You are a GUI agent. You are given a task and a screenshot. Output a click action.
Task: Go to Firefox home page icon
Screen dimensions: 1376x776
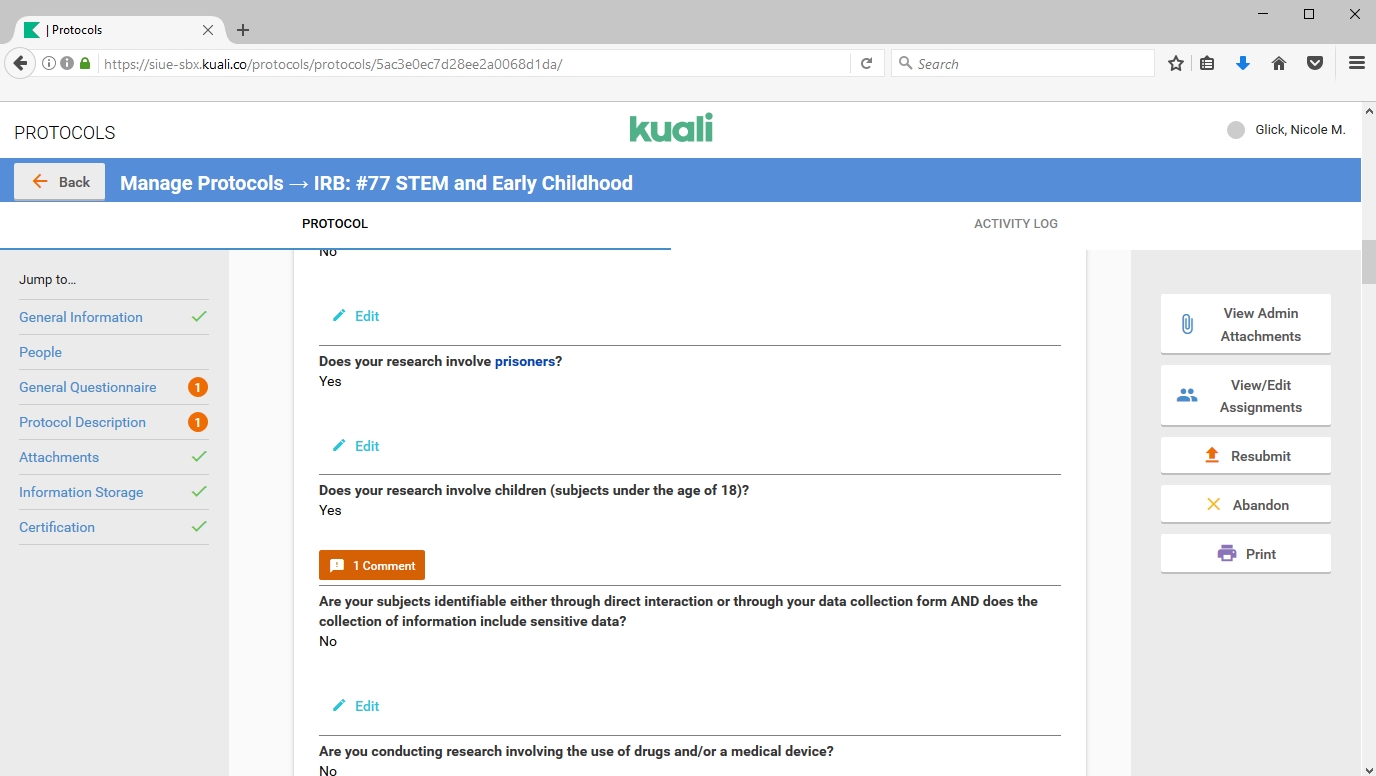coord(1279,64)
